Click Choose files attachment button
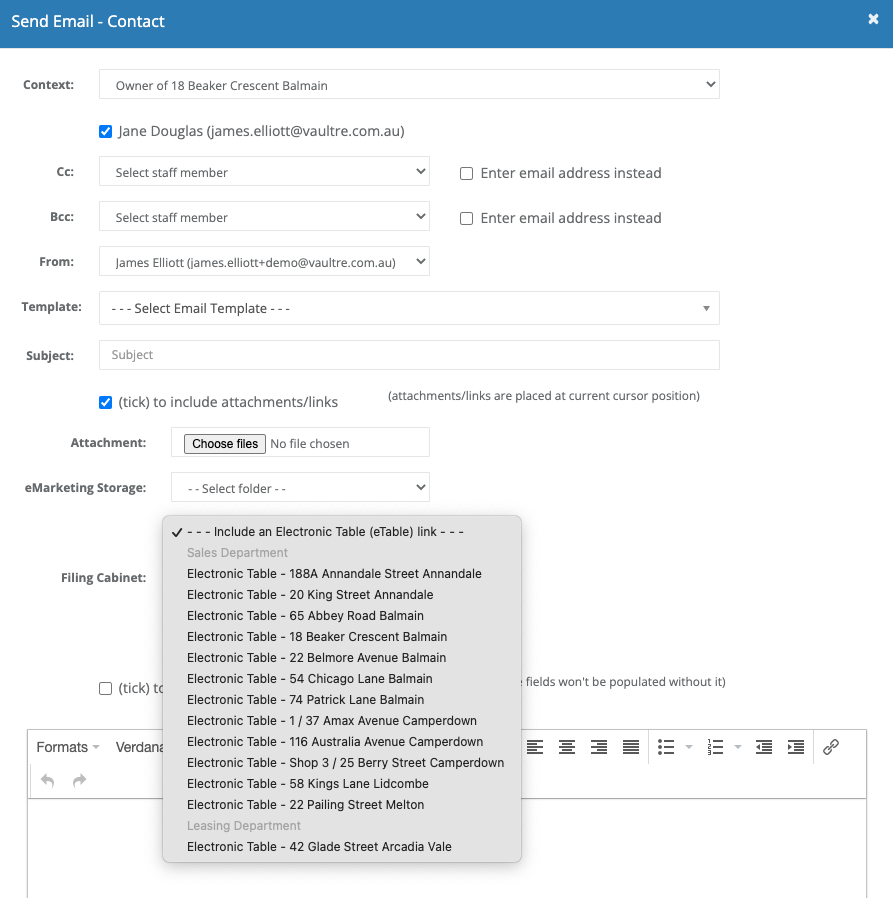Screen dimensions: 893x898 click(225, 444)
